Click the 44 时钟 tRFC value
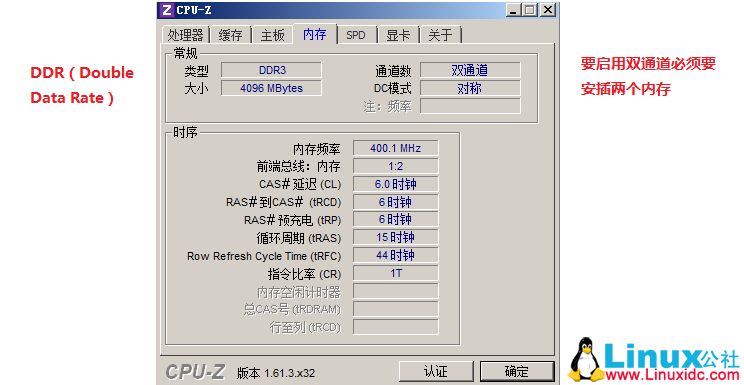This screenshot has width=744, height=385. [395, 255]
